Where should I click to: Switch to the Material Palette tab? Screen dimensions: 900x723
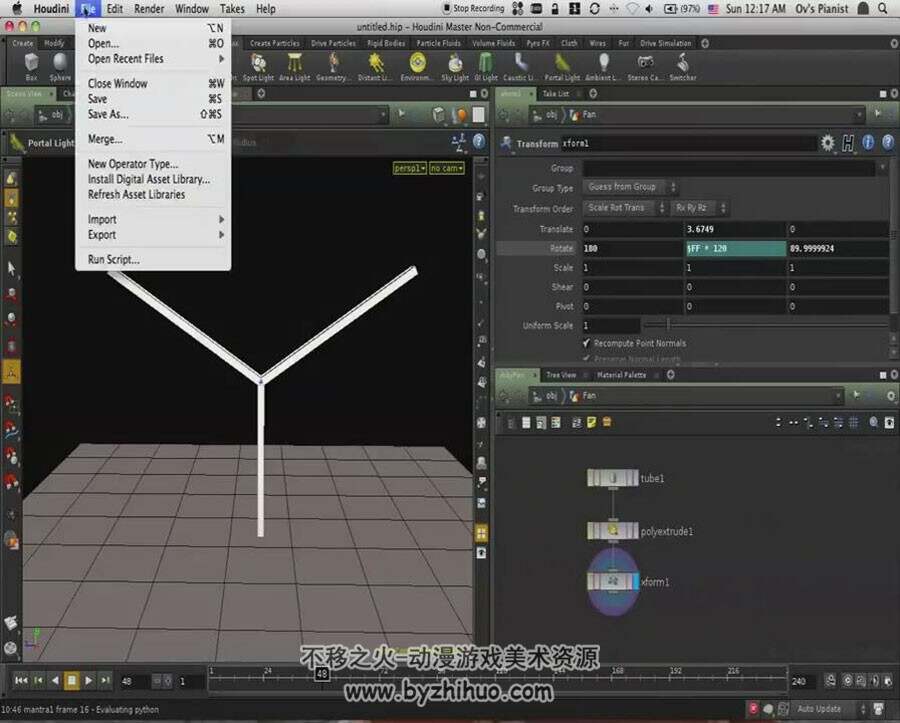click(621, 375)
